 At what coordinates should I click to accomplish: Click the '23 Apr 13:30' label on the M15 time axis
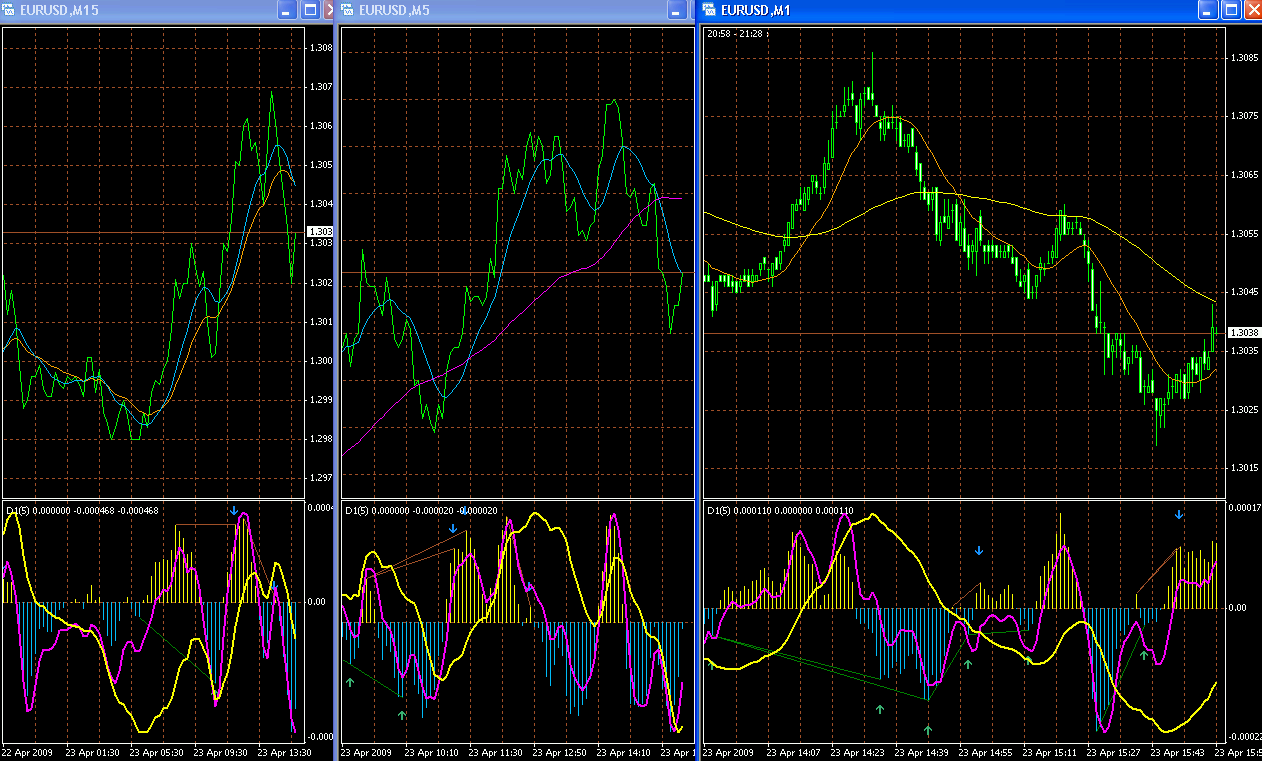pyautogui.click(x=284, y=751)
